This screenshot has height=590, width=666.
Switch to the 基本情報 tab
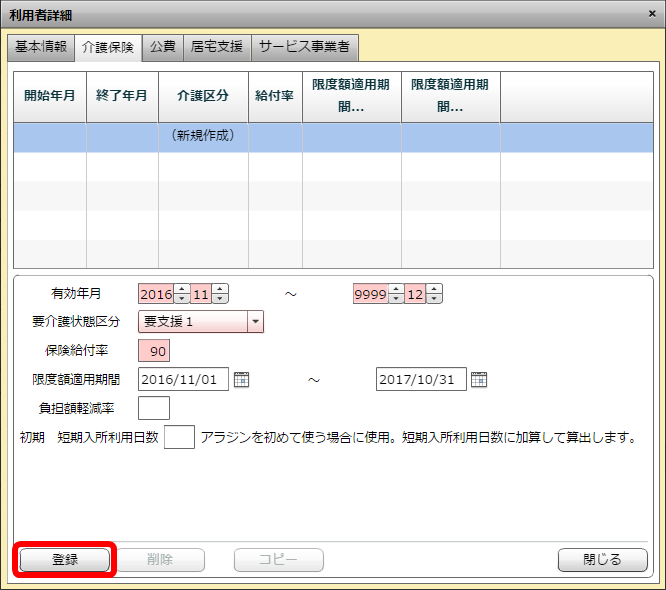coord(41,47)
